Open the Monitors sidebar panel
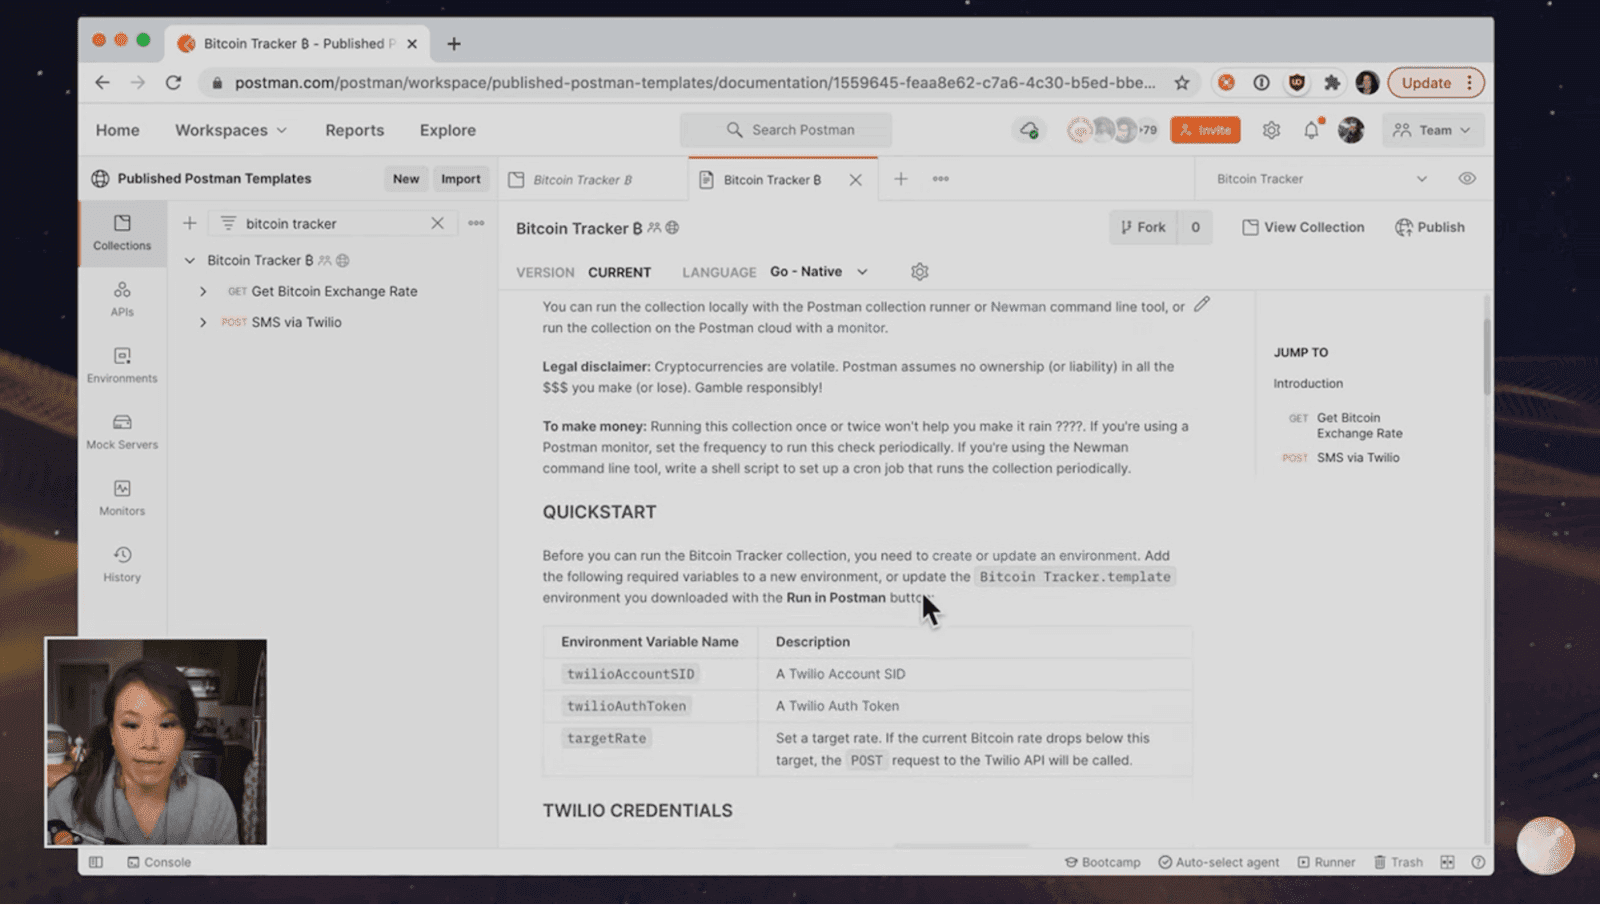 click(x=122, y=497)
